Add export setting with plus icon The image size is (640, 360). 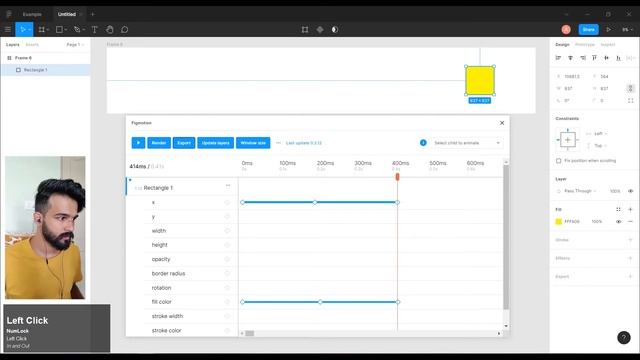click(x=631, y=277)
